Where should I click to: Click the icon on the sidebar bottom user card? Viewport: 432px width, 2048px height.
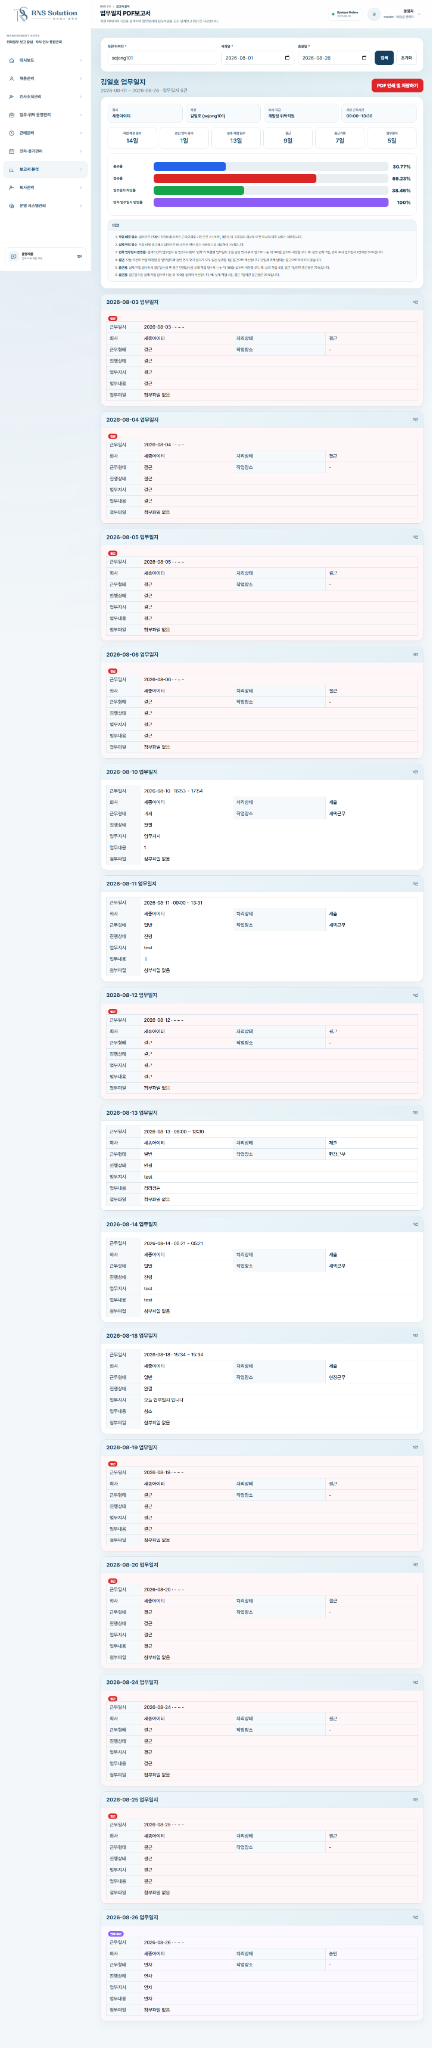[12, 255]
